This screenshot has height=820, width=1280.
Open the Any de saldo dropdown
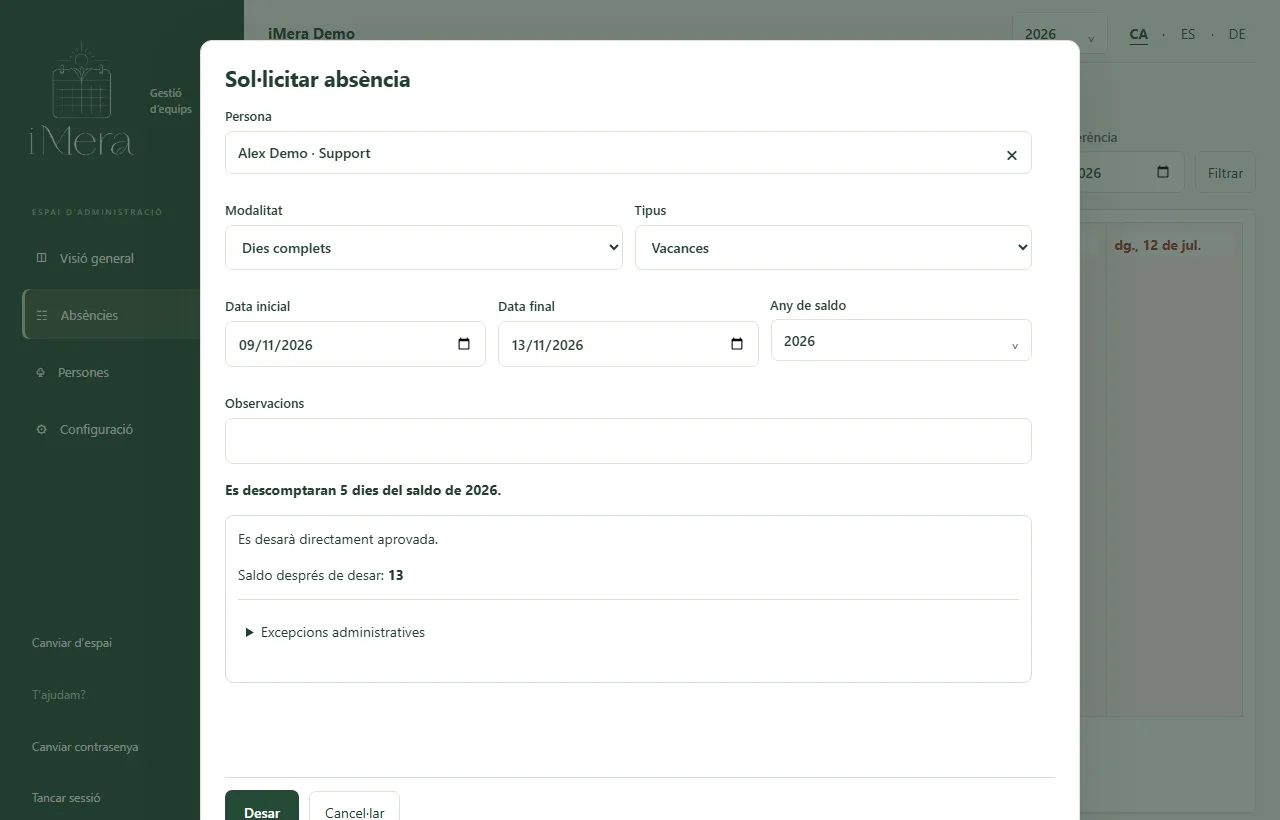tap(901, 341)
